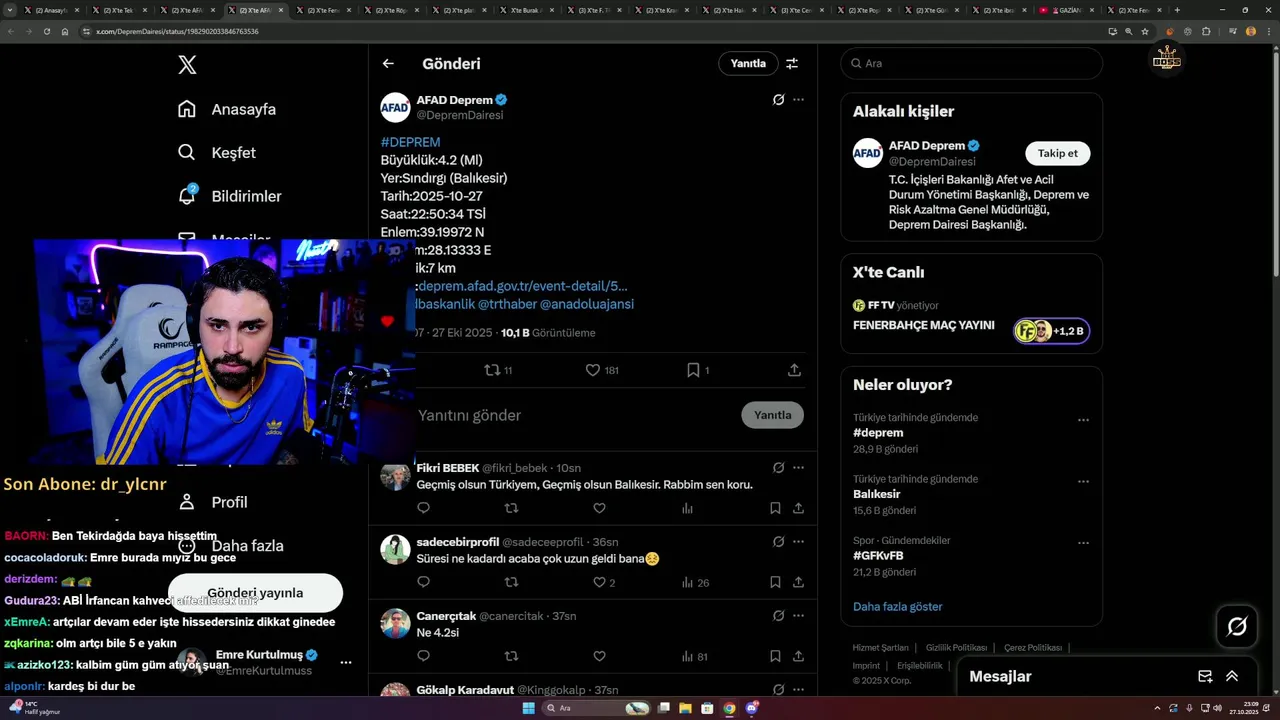
Task: Open Daha fazla menu in sidebar
Action: coord(231,546)
